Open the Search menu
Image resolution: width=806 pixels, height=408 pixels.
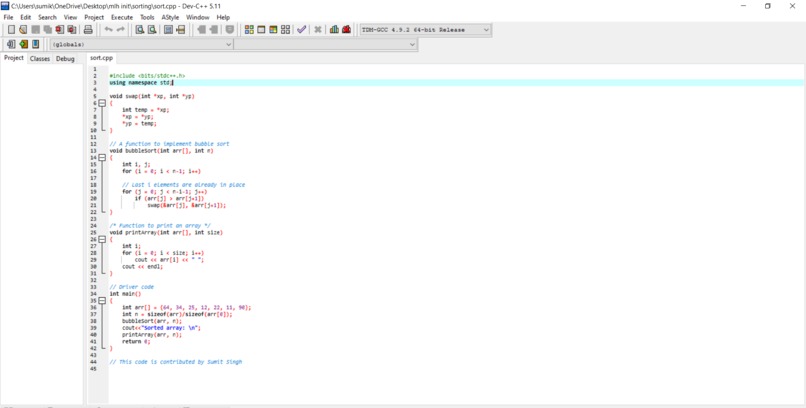47,17
